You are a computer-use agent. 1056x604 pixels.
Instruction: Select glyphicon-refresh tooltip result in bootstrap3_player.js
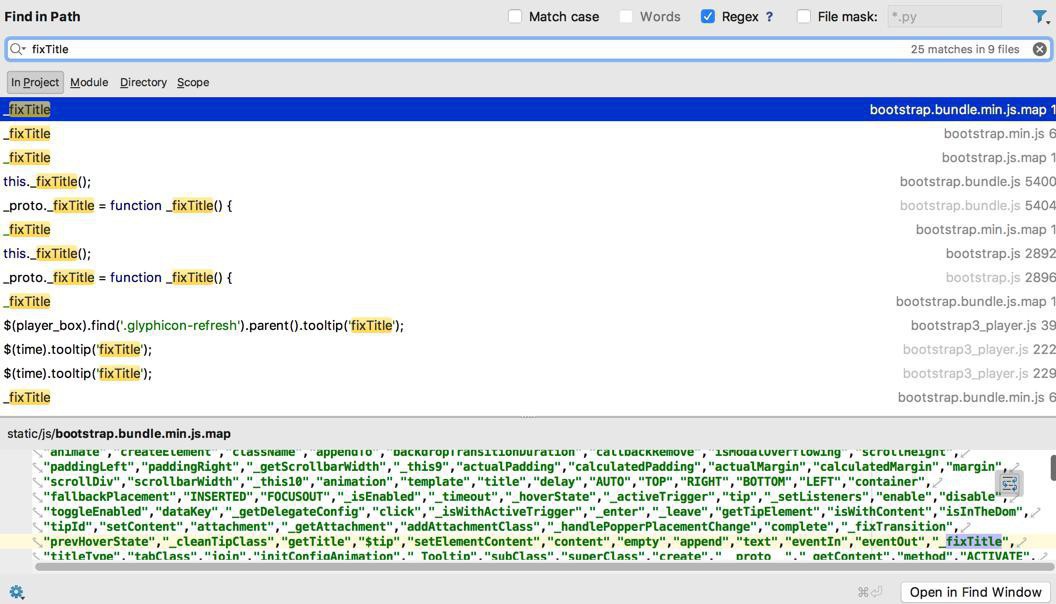pos(400,325)
